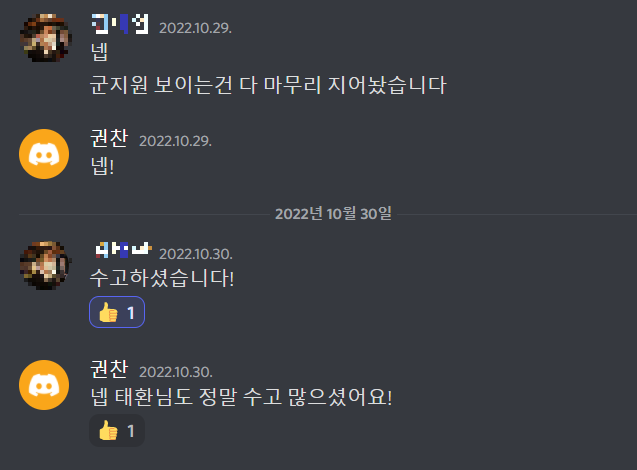Click the pixelated username on the 2022.10.30 message

click(x=123, y=250)
